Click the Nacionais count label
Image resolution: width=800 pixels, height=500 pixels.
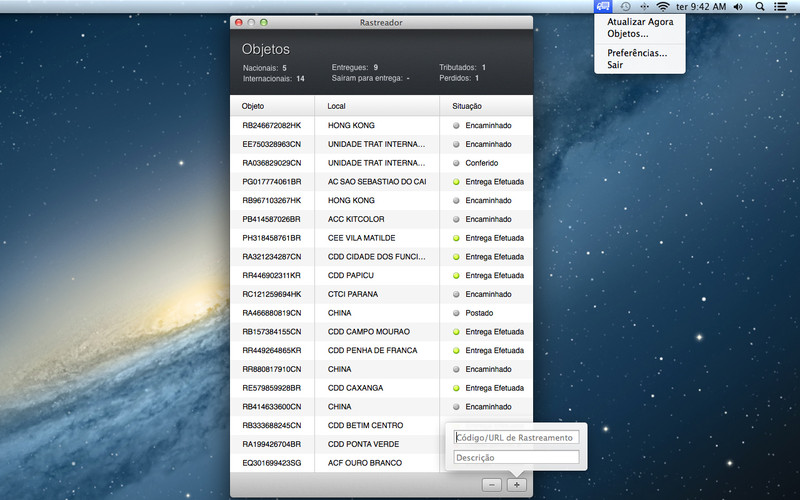coord(265,68)
